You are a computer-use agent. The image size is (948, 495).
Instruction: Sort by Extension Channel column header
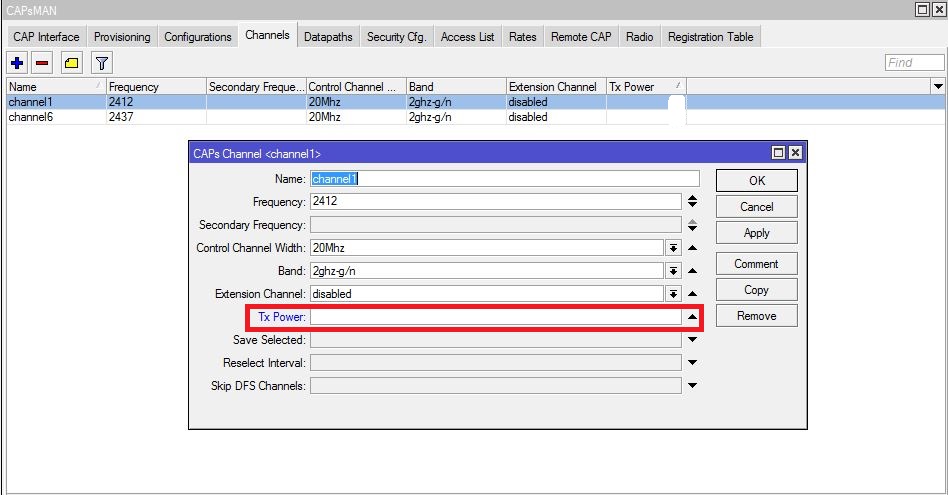(x=556, y=86)
